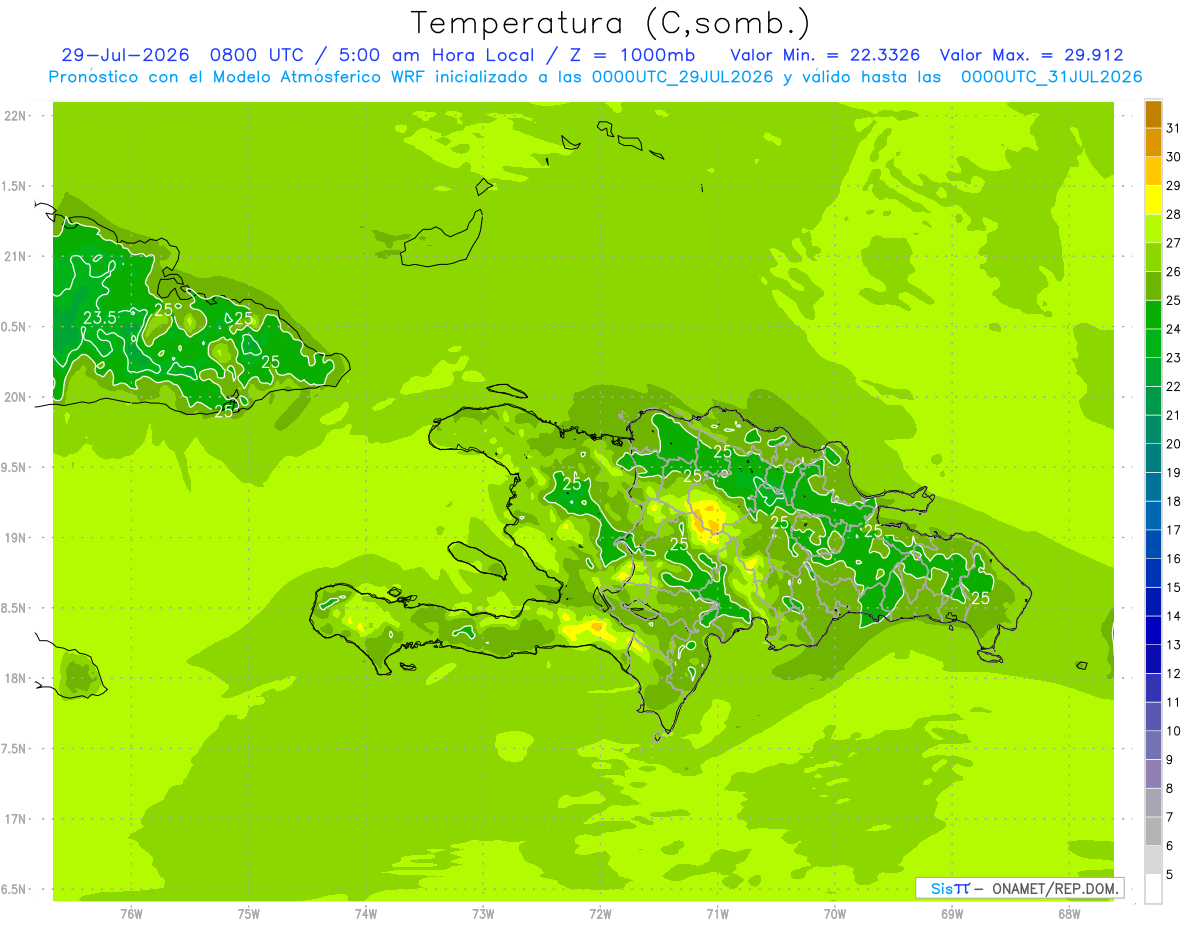Click the '10' value on the color scale
The width and height of the screenshot is (1200, 927).
(1173, 731)
